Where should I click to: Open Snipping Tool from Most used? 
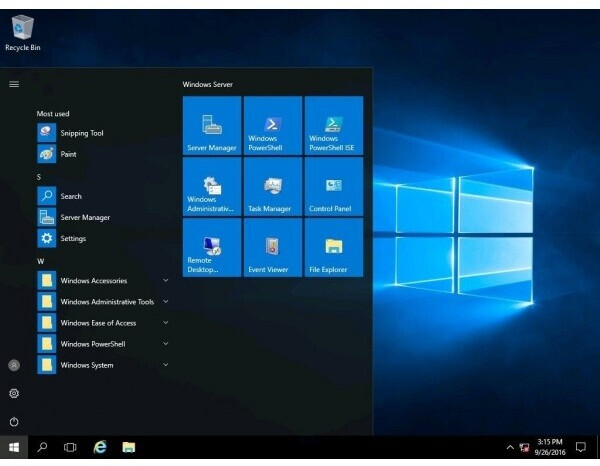click(81, 133)
